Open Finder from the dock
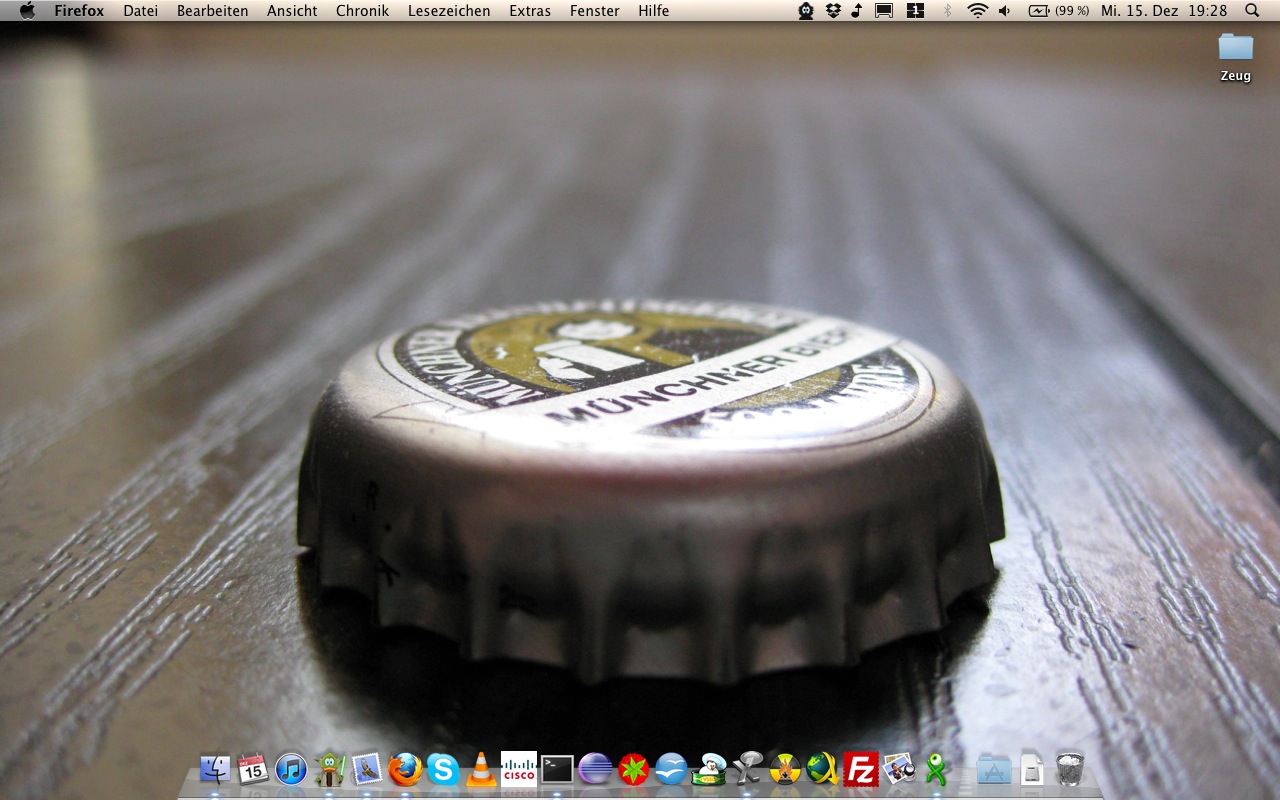Image resolution: width=1280 pixels, height=800 pixels. point(215,769)
